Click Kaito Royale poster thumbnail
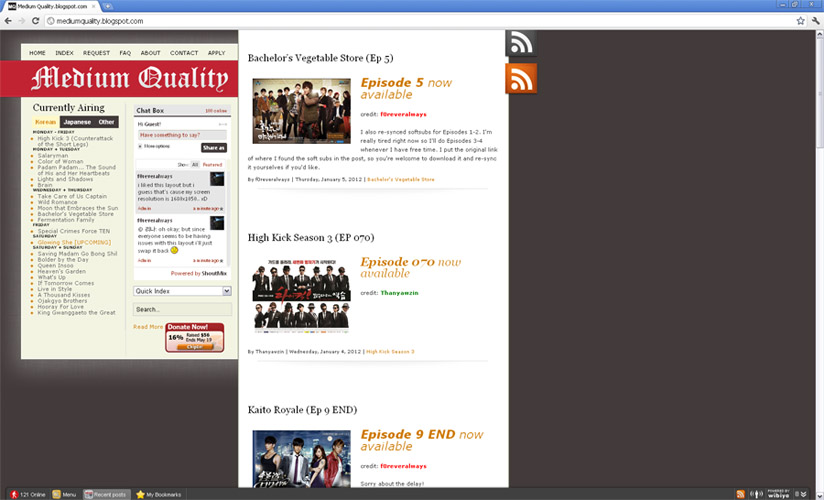This screenshot has width=824, height=500. [302, 458]
